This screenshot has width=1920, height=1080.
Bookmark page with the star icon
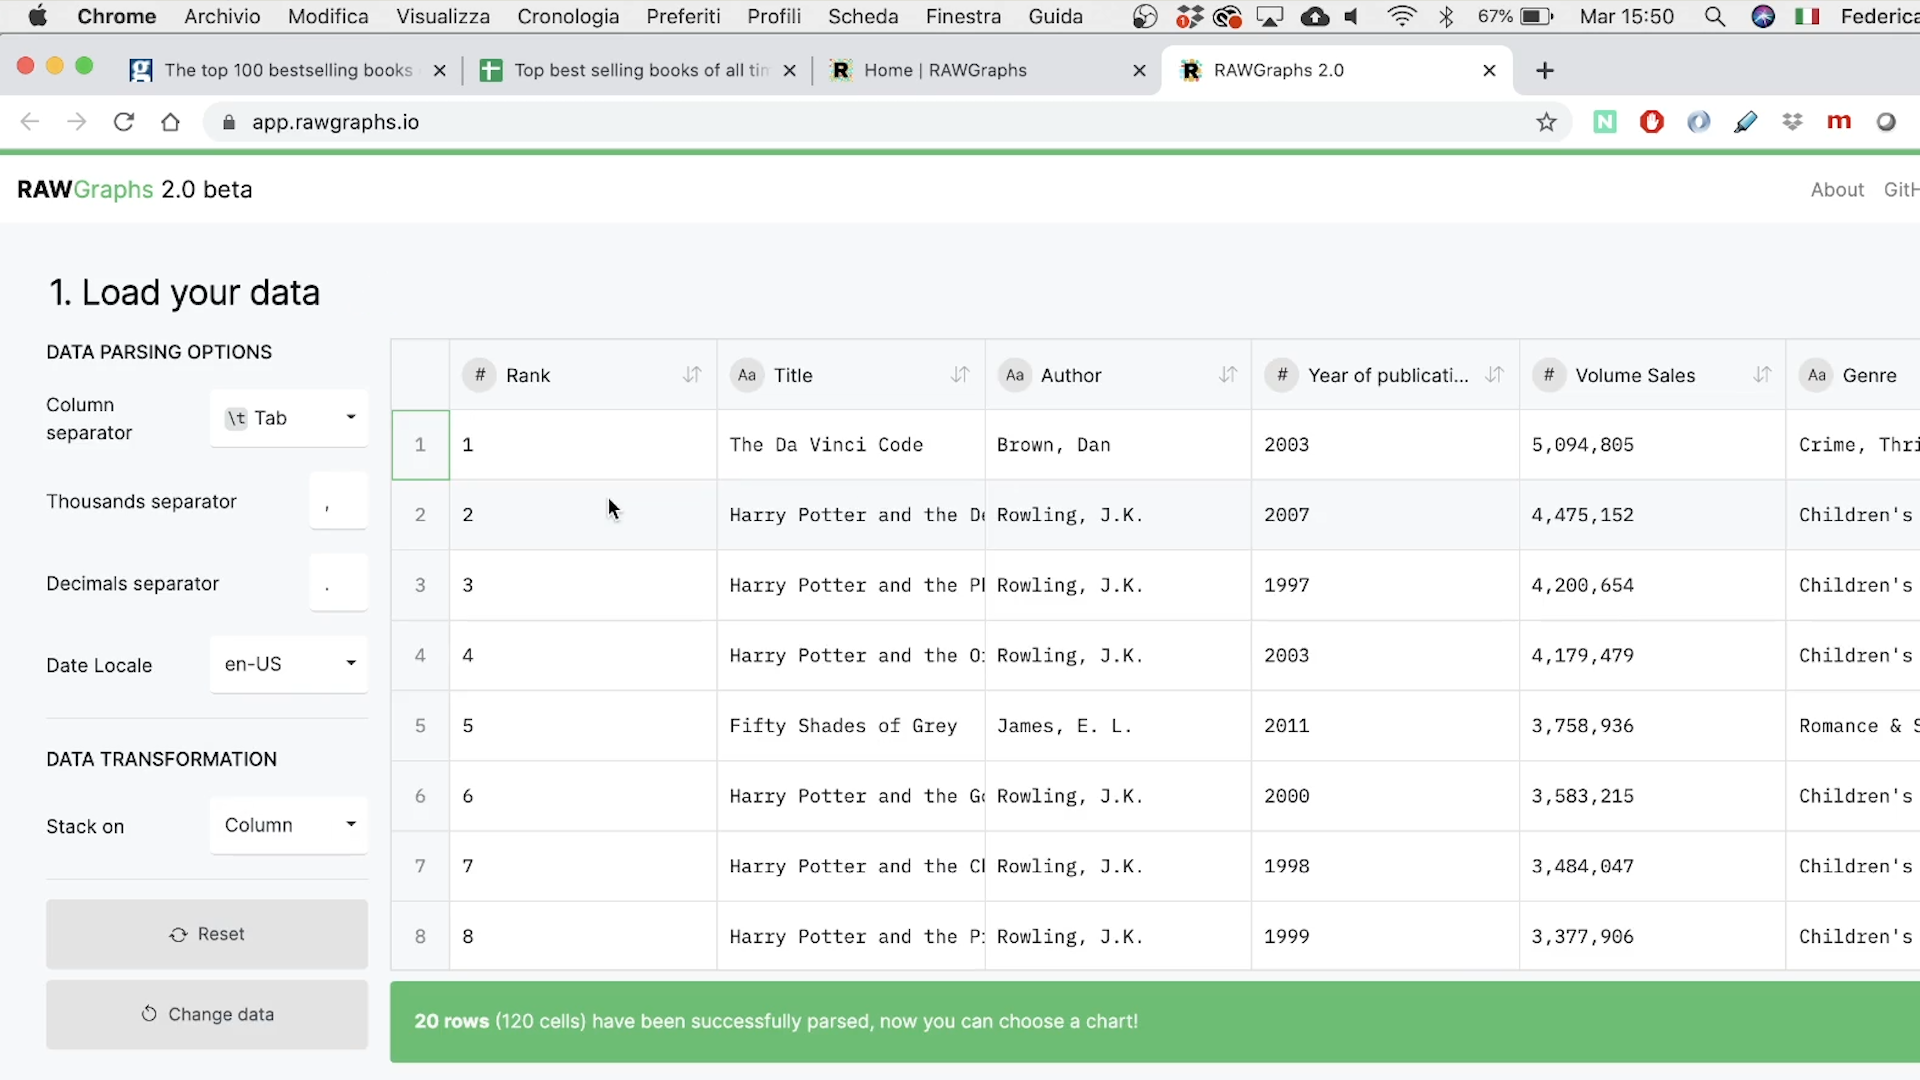[1546, 122]
